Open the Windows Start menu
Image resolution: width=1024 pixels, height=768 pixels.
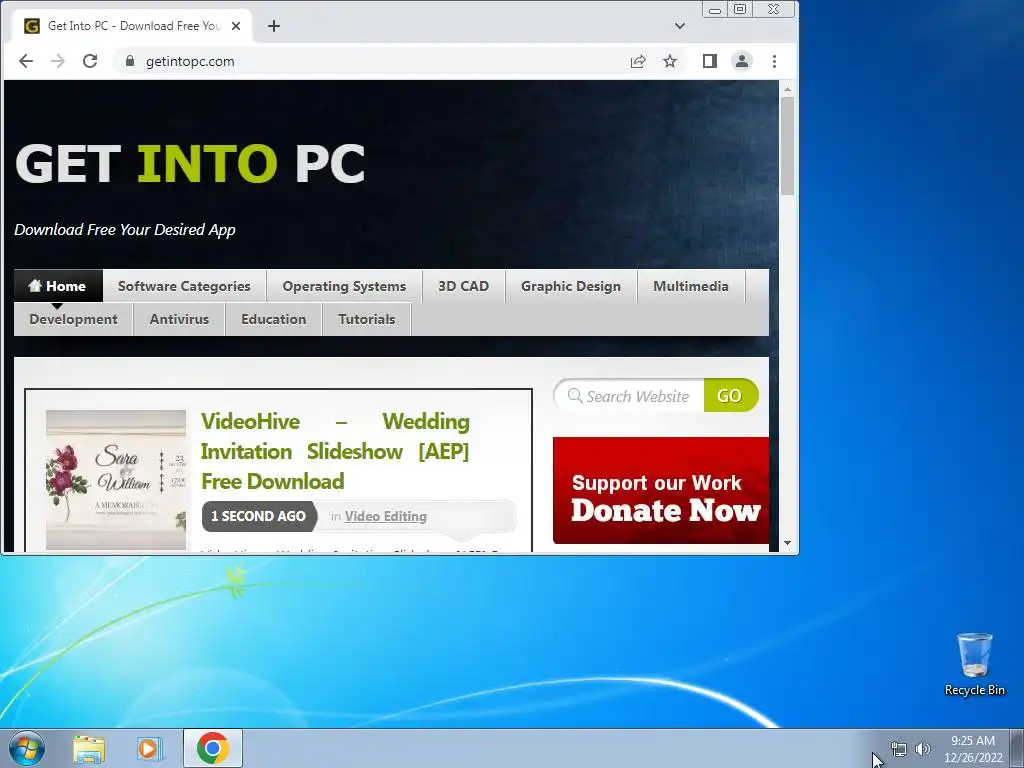tap(27, 748)
